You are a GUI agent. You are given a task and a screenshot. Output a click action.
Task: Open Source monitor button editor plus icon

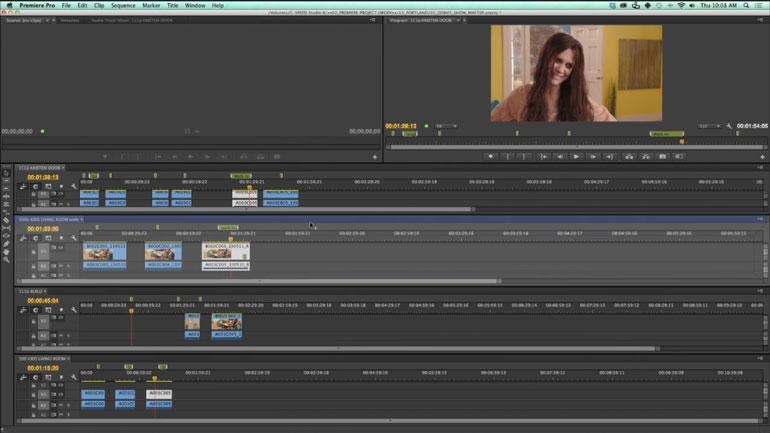(375, 157)
